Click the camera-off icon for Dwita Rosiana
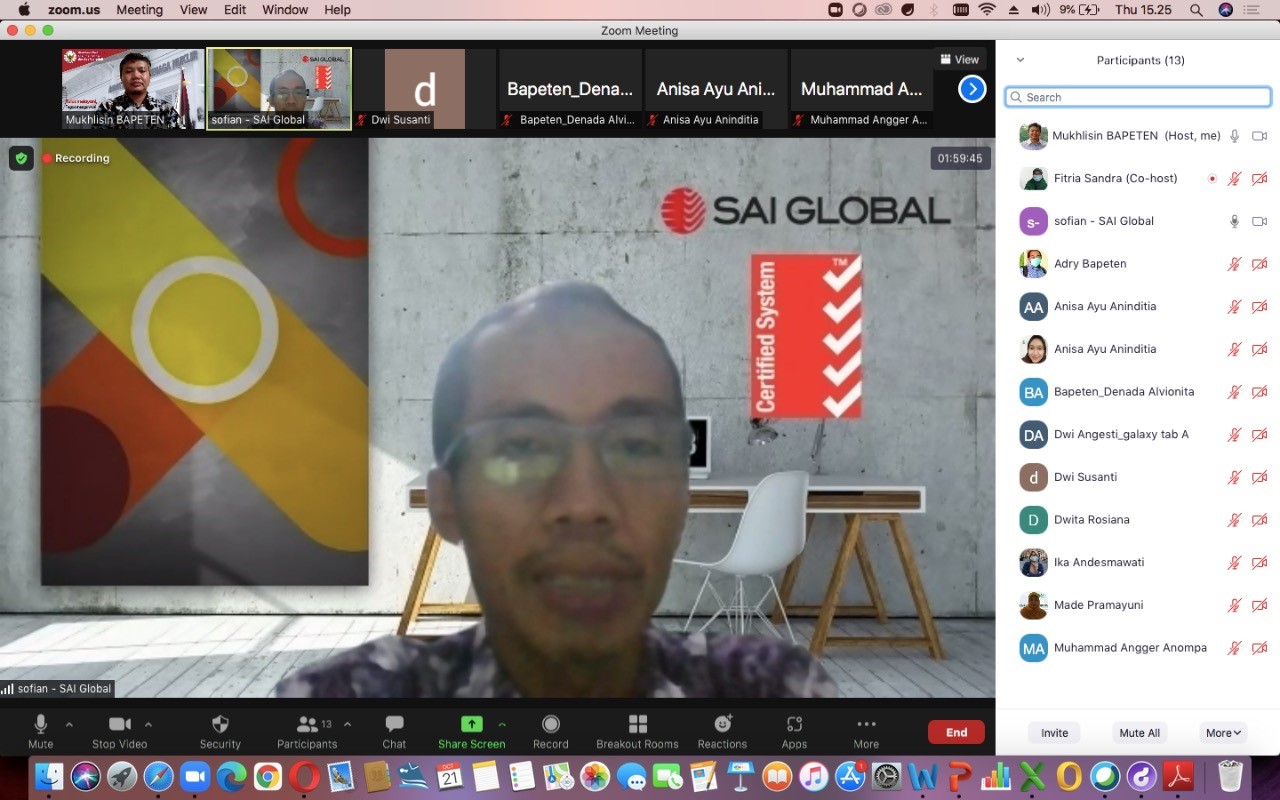This screenshot has height=800, width=1280. [1260, 520]
